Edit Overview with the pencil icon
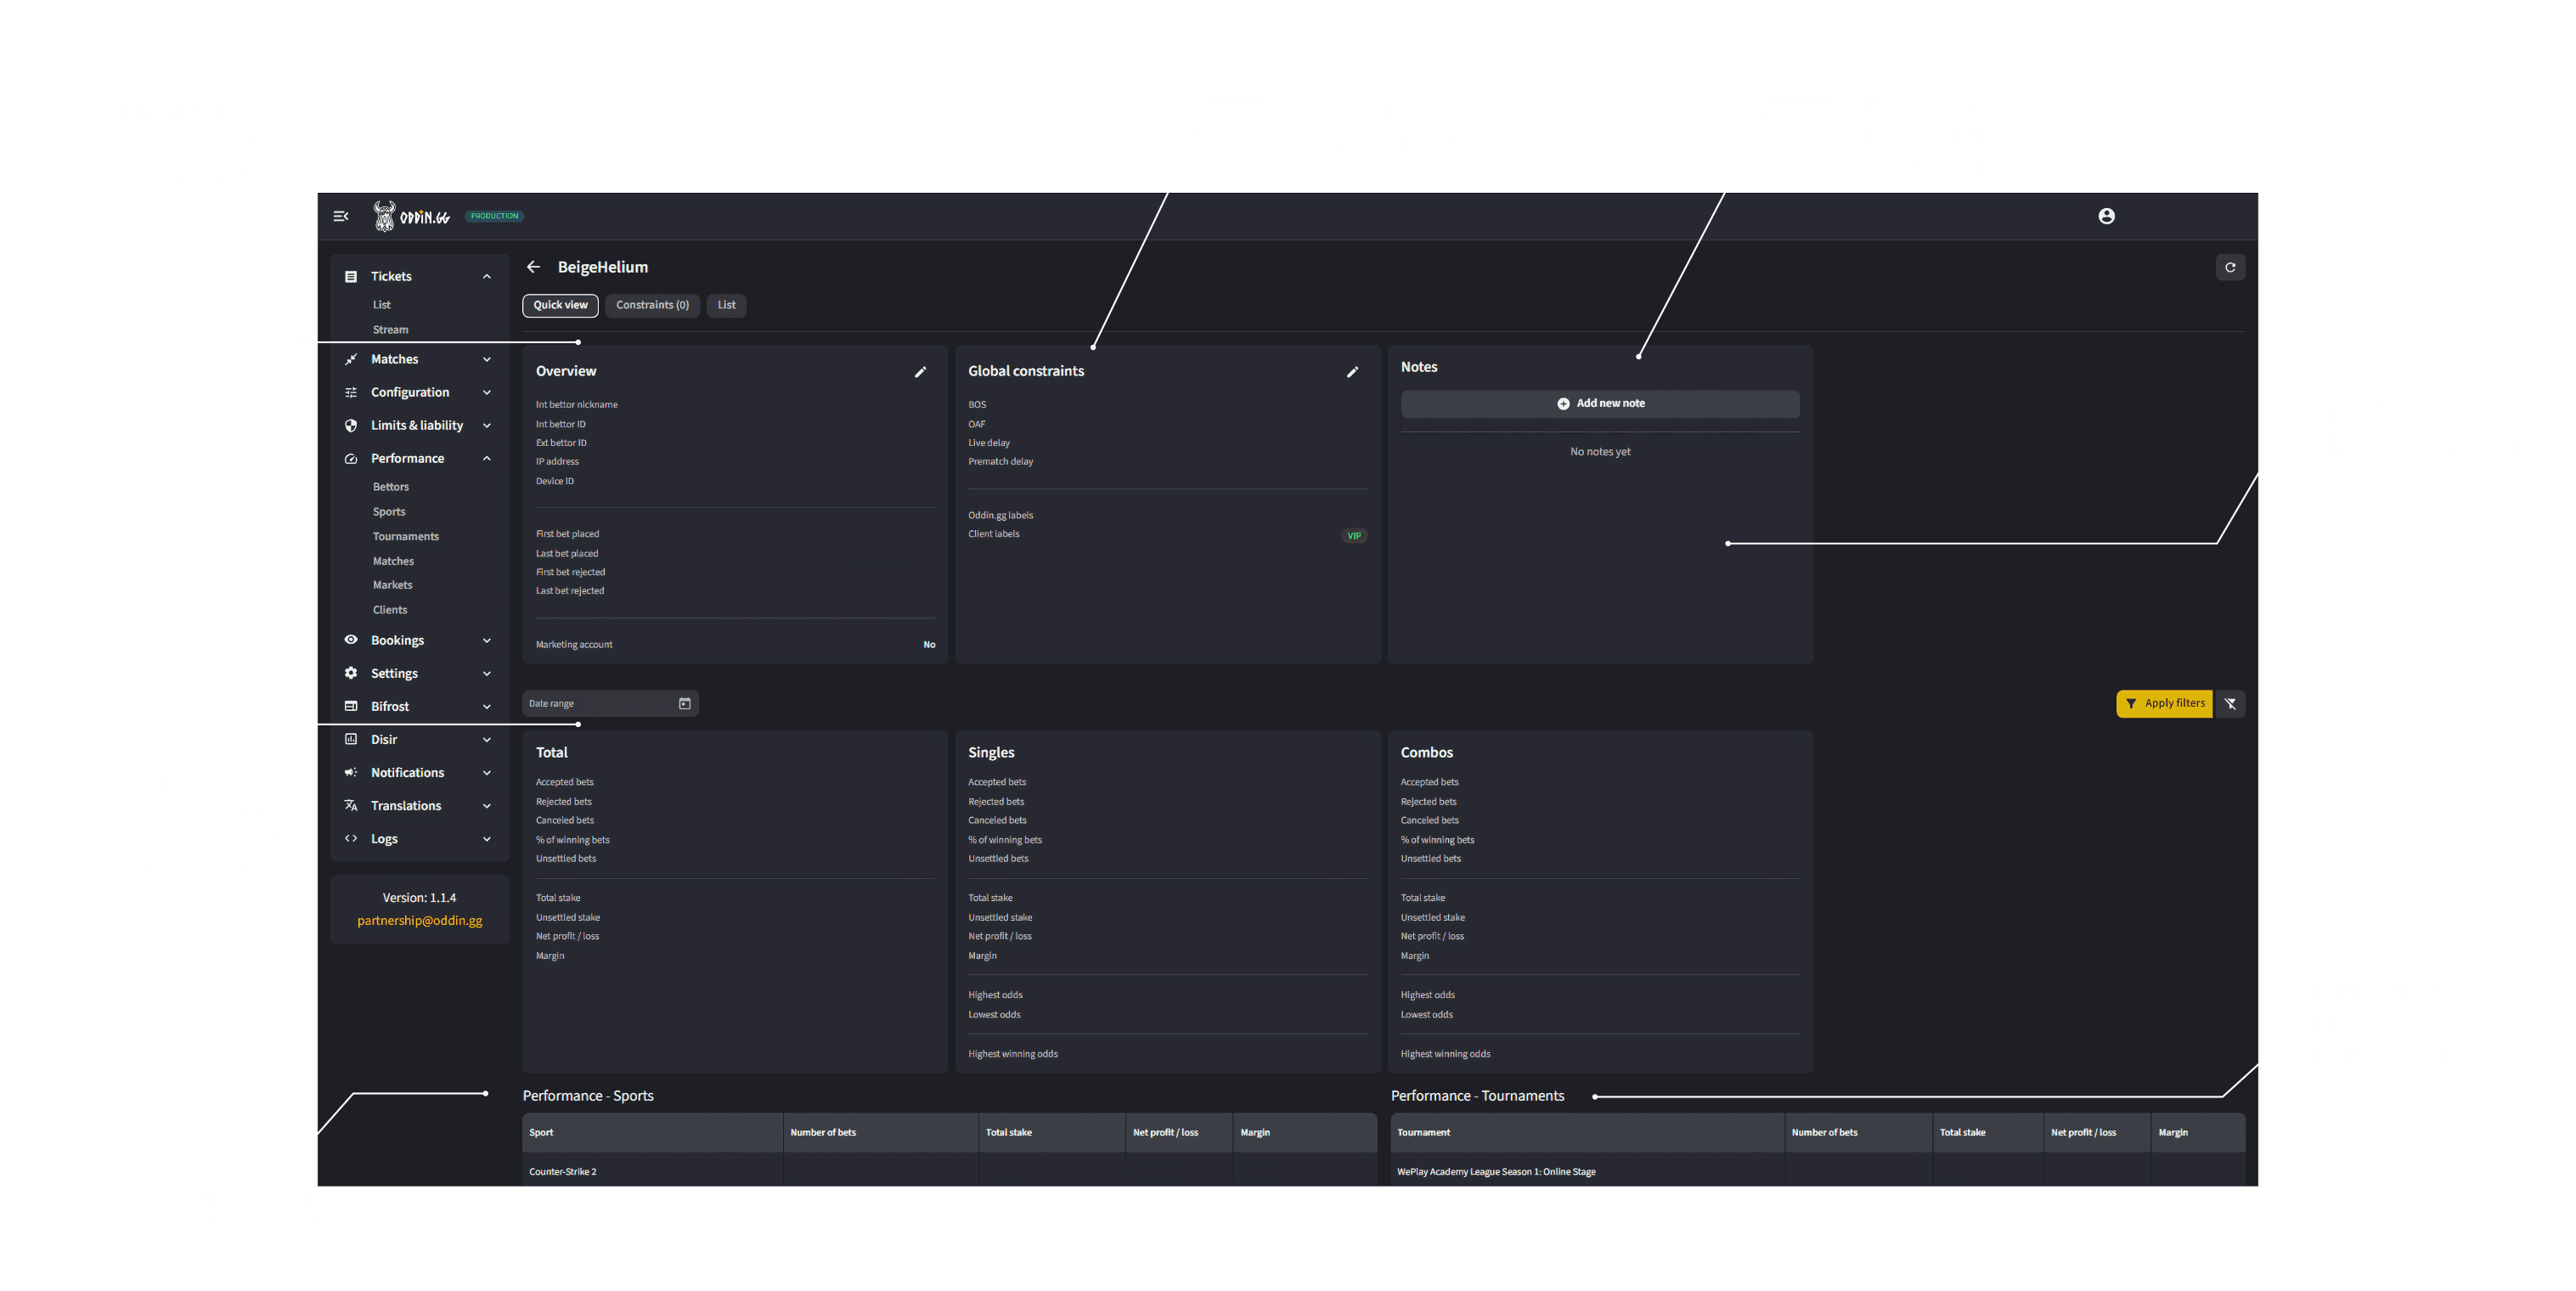The width and height of the screenshot is (2576, 1291). tap(920, 372)
